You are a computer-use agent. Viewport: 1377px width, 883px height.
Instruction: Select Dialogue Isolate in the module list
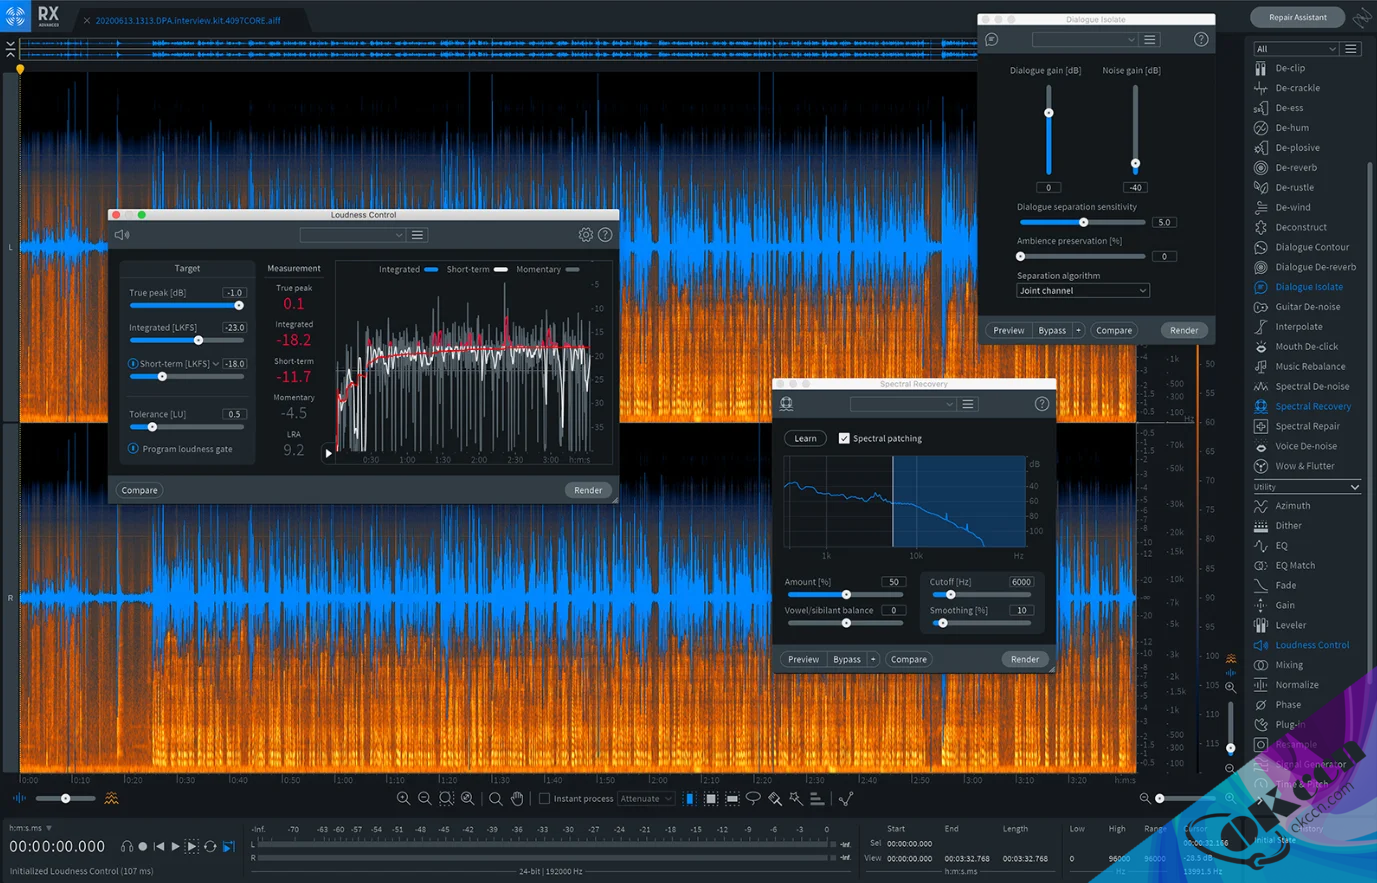coord(1308,287)
